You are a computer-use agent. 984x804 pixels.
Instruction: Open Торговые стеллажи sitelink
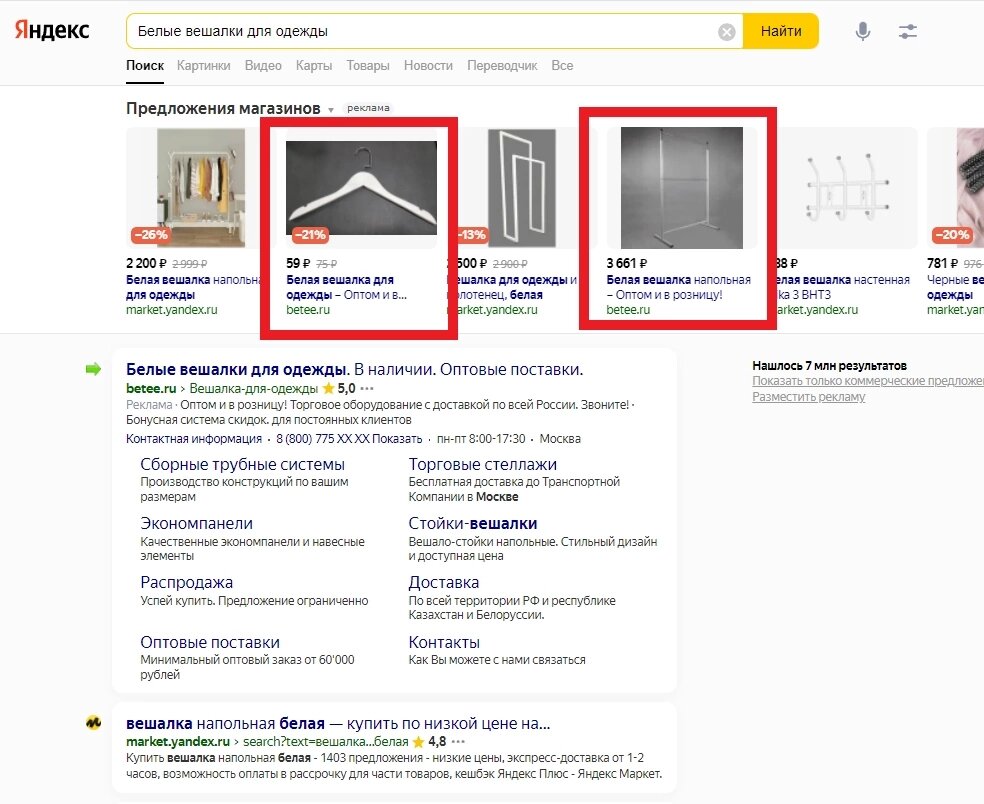click(x=483, y=464)
